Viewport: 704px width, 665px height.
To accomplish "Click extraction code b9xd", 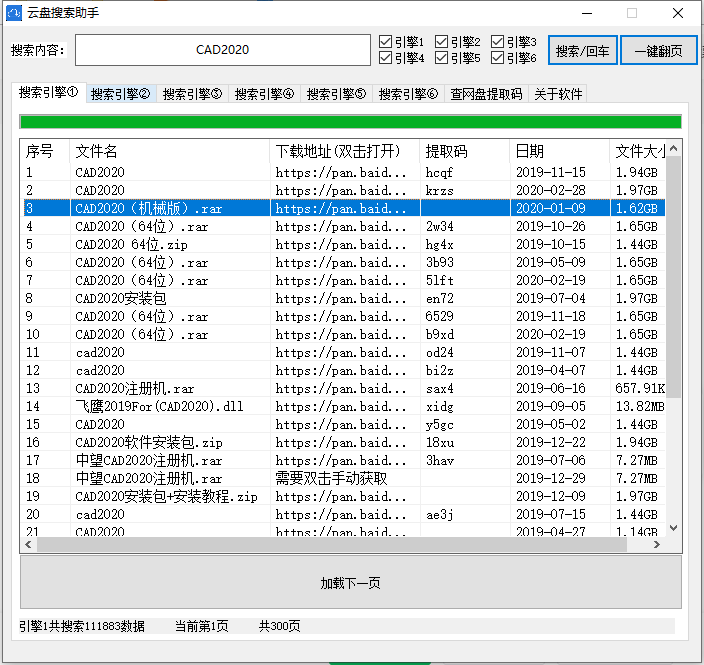I will click(x=440, y=335).
